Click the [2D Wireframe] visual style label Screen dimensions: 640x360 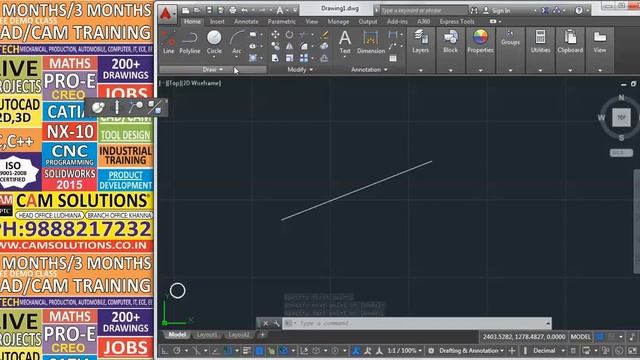click(x=202, y=83)
